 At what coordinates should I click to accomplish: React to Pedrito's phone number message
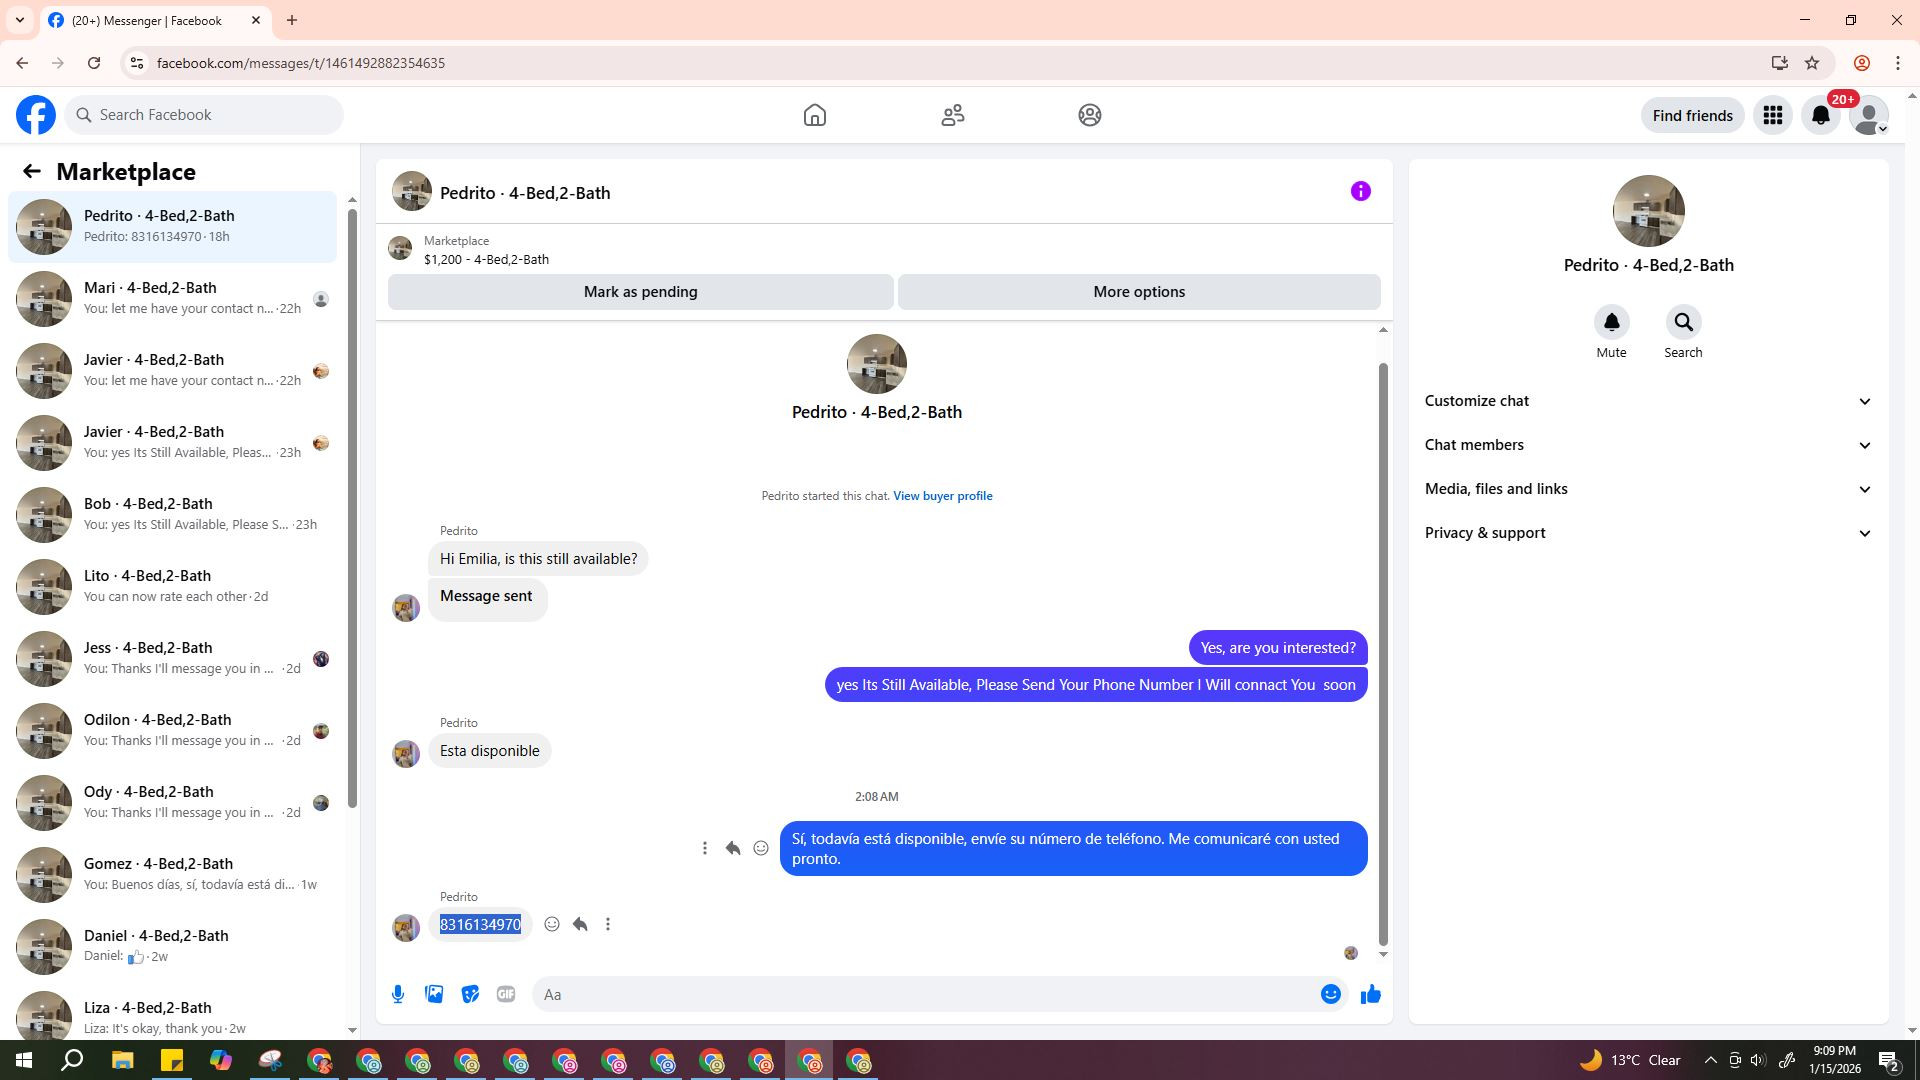tap(552, 924)
